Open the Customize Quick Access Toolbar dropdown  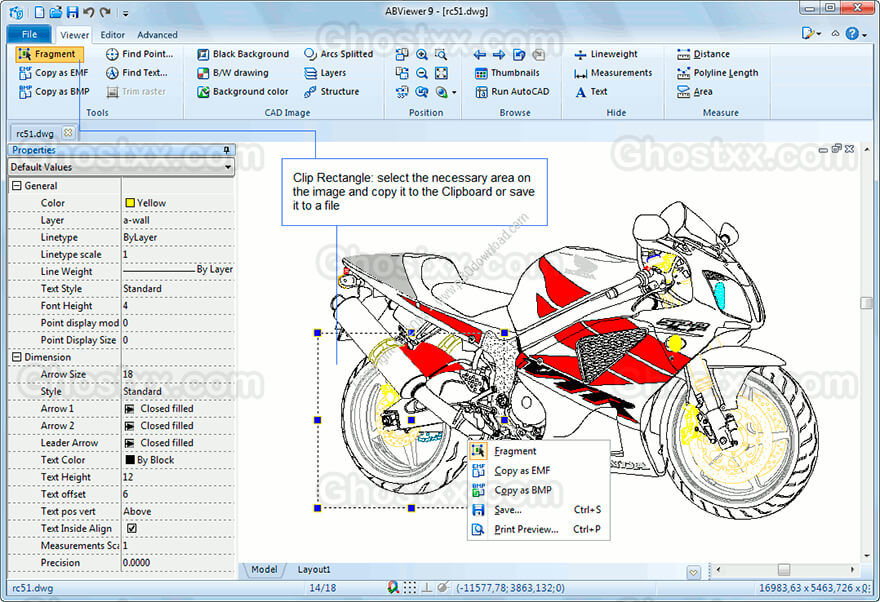(126, 13)
